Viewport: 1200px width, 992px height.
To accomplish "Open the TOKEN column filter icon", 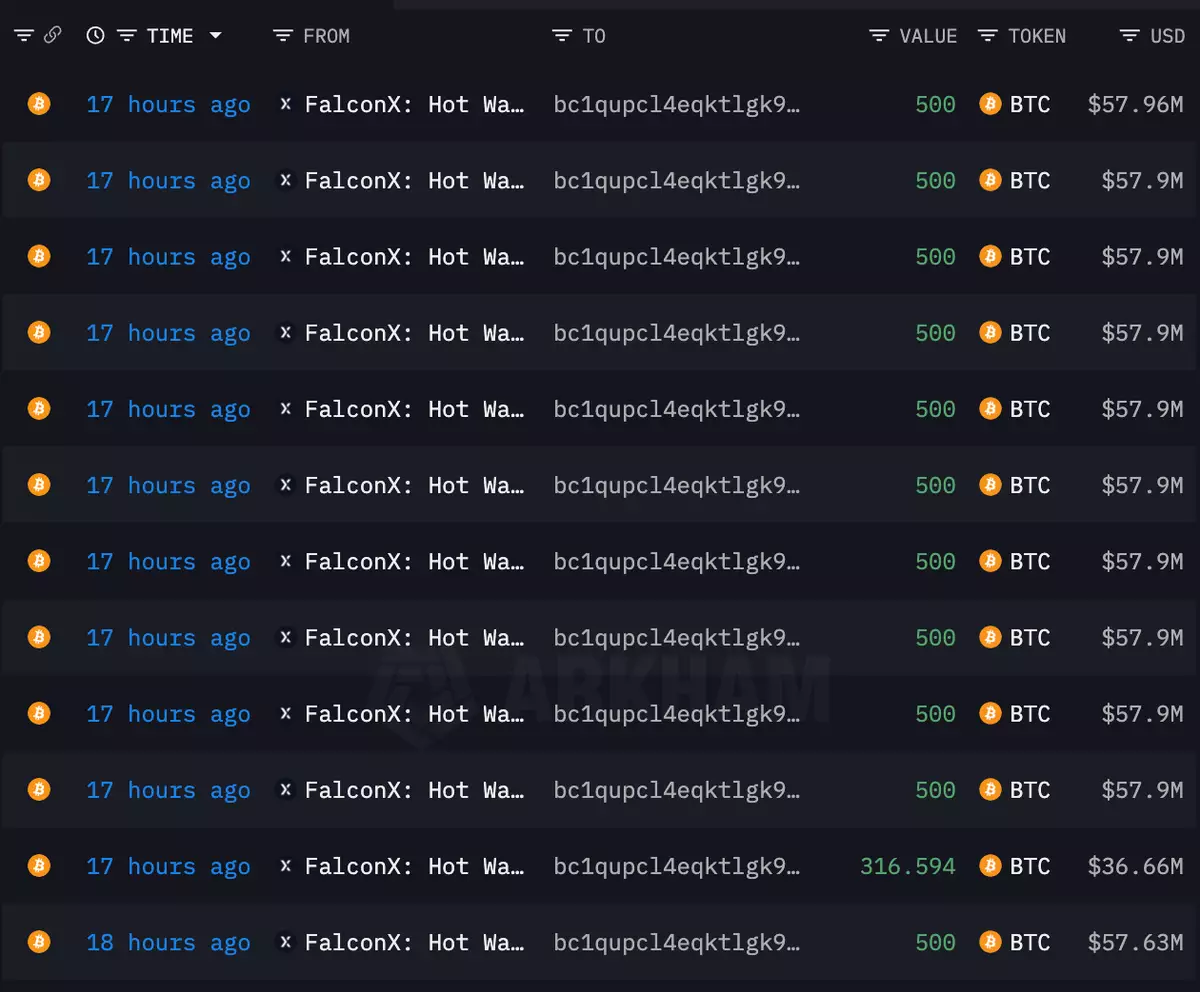I will click(988, 36).
